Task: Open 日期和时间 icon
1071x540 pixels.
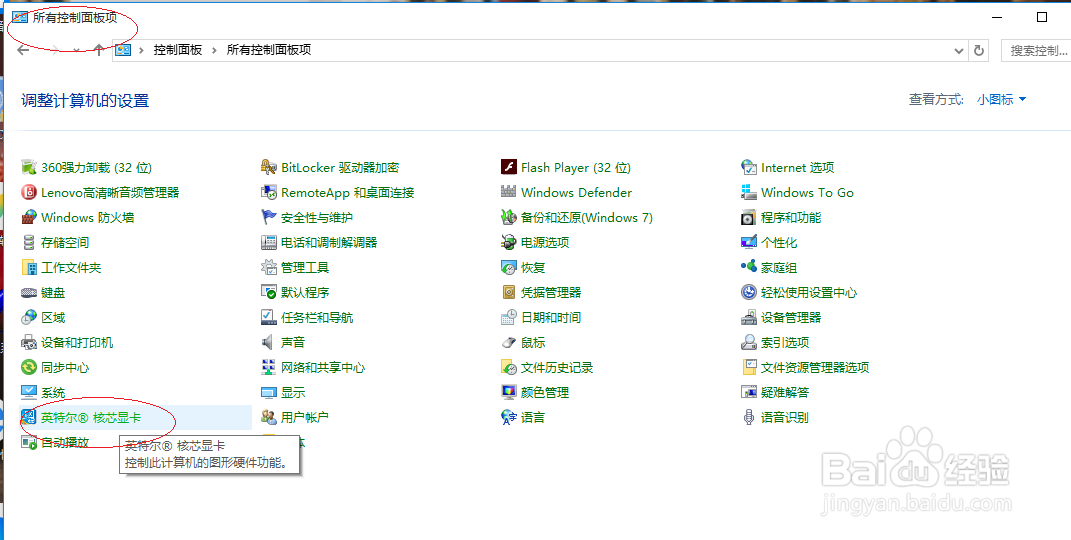Action: point(508,317)
